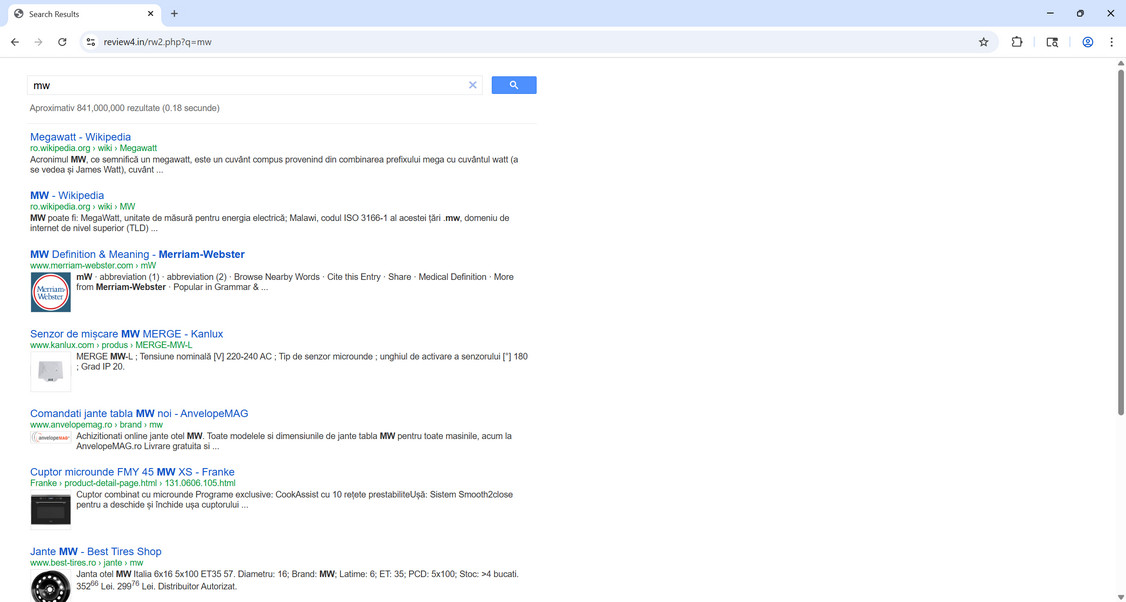
Task: Click the blue magnifying glass search button
Action: click(x=513, y=85)
